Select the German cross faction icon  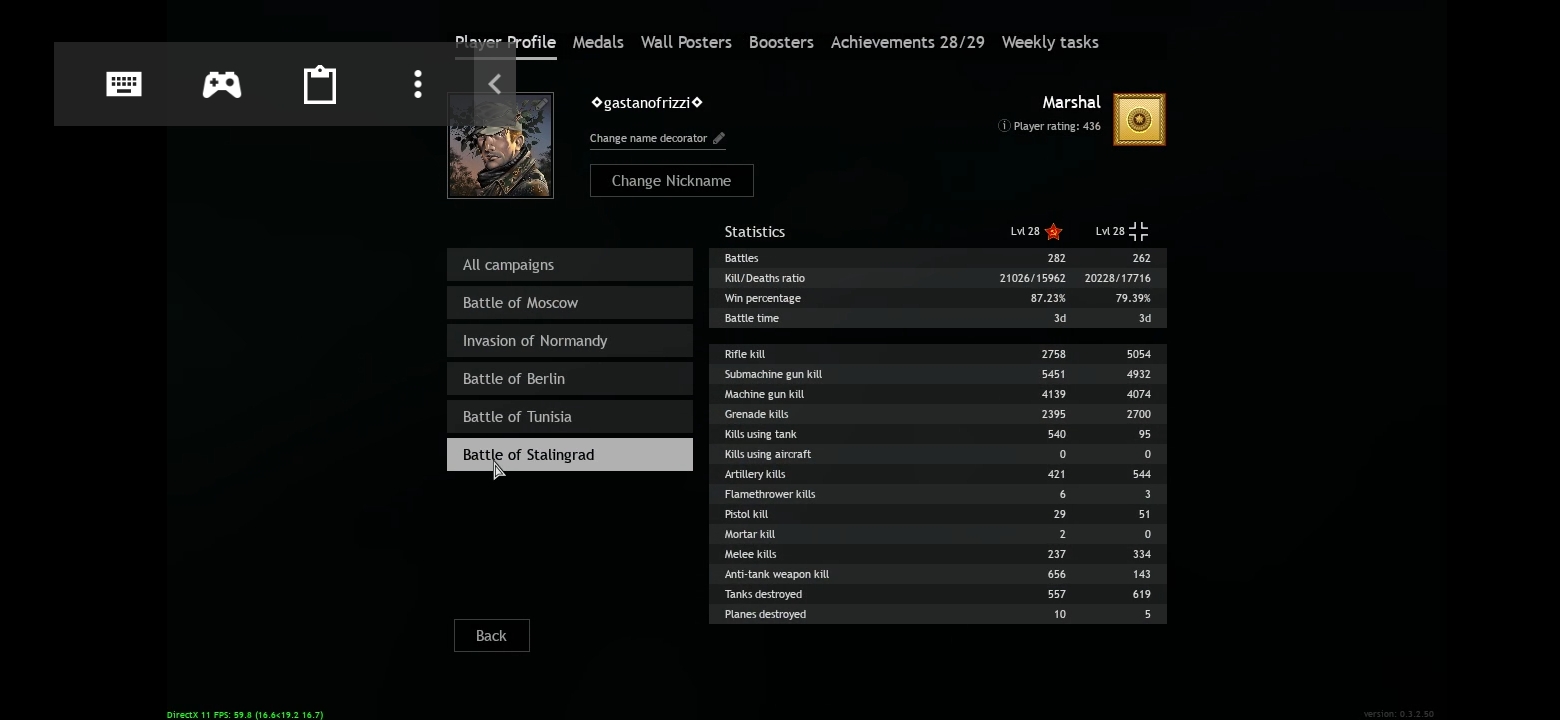click(1138, 232)
